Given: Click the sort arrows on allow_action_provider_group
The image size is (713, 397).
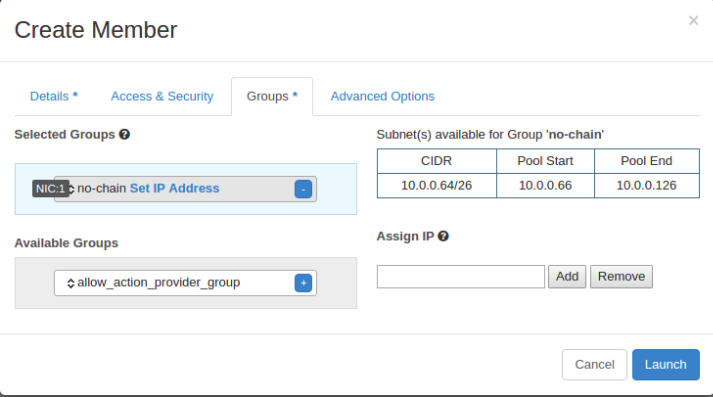Looking at the screenshot, I should [x=70, y=283].
